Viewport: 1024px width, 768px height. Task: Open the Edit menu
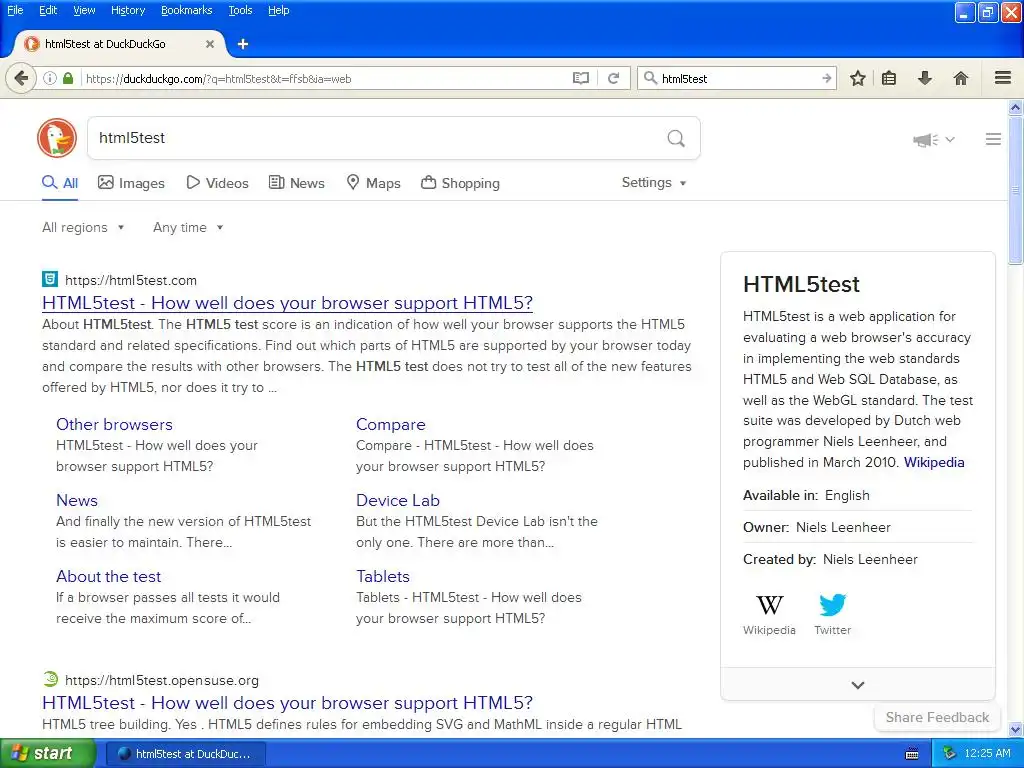coord(48,10)
